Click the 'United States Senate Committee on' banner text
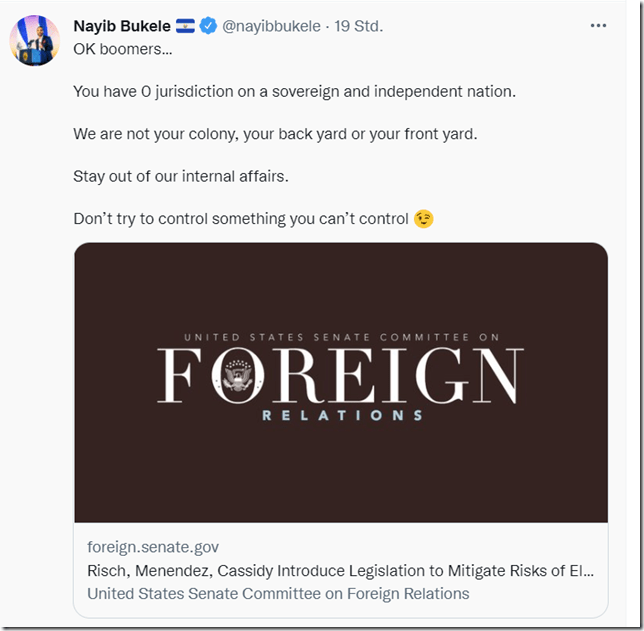644x631 pixels. pyautogui.click(x=341, y=338)
